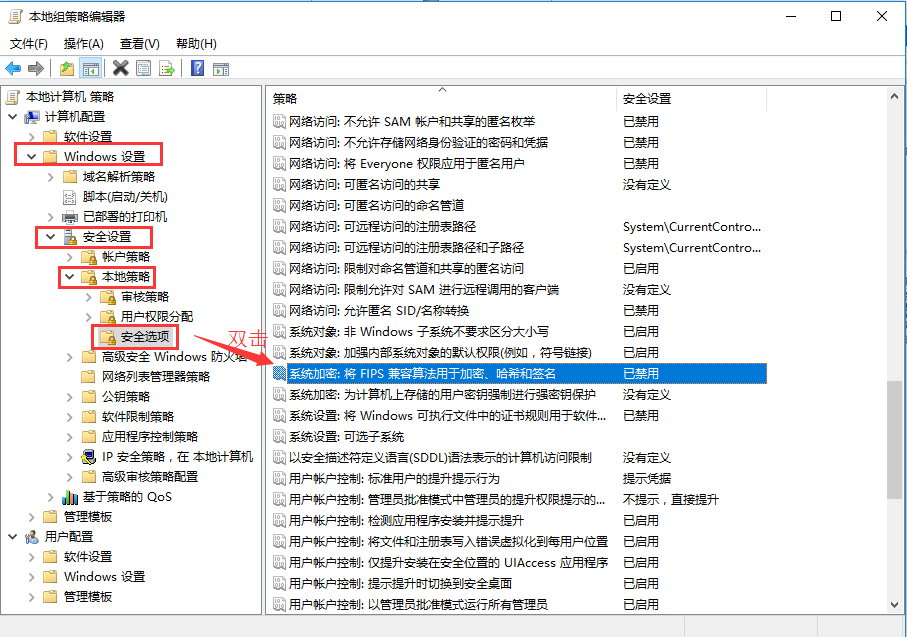907x637 pixels.
Task: Expand the 帐户策略 tree node
Action: pos(69,257)
